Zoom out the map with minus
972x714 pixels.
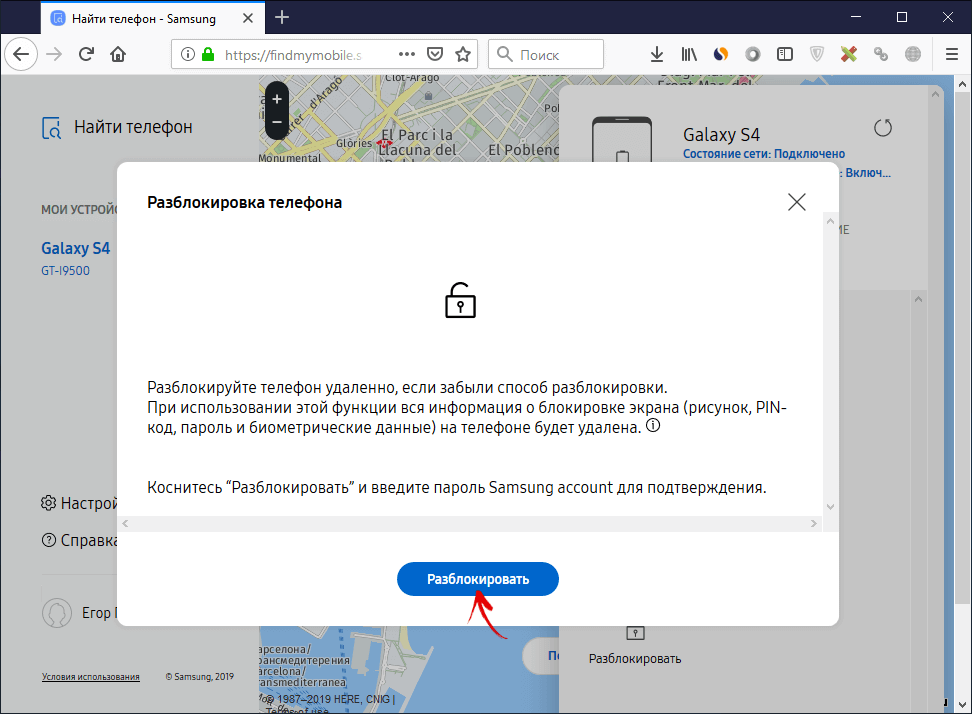pyautogui.click(x=277, y=122)
